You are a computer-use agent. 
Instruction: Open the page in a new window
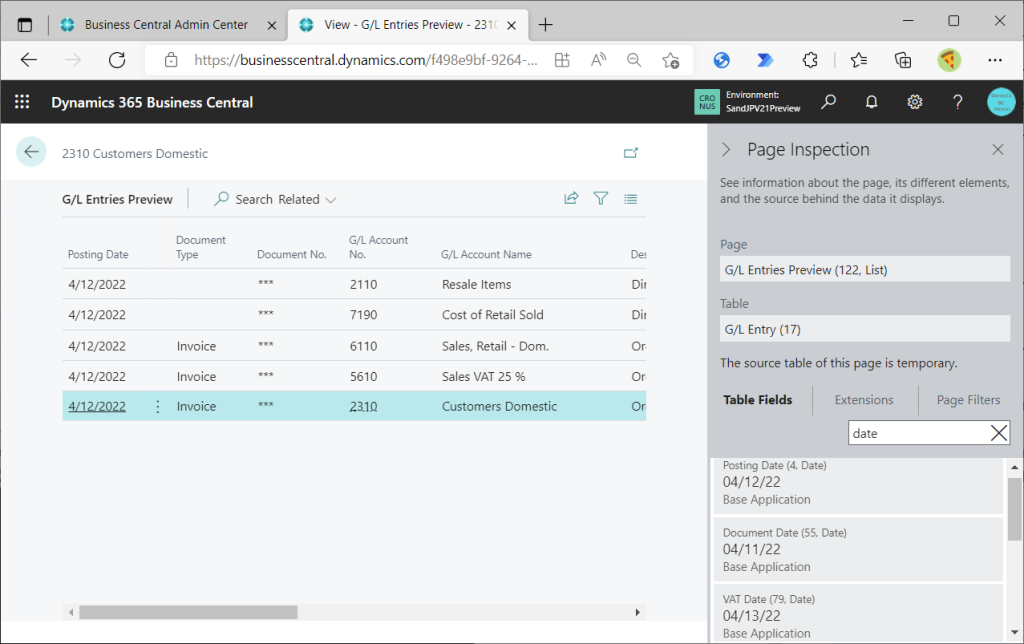[630, 153]
